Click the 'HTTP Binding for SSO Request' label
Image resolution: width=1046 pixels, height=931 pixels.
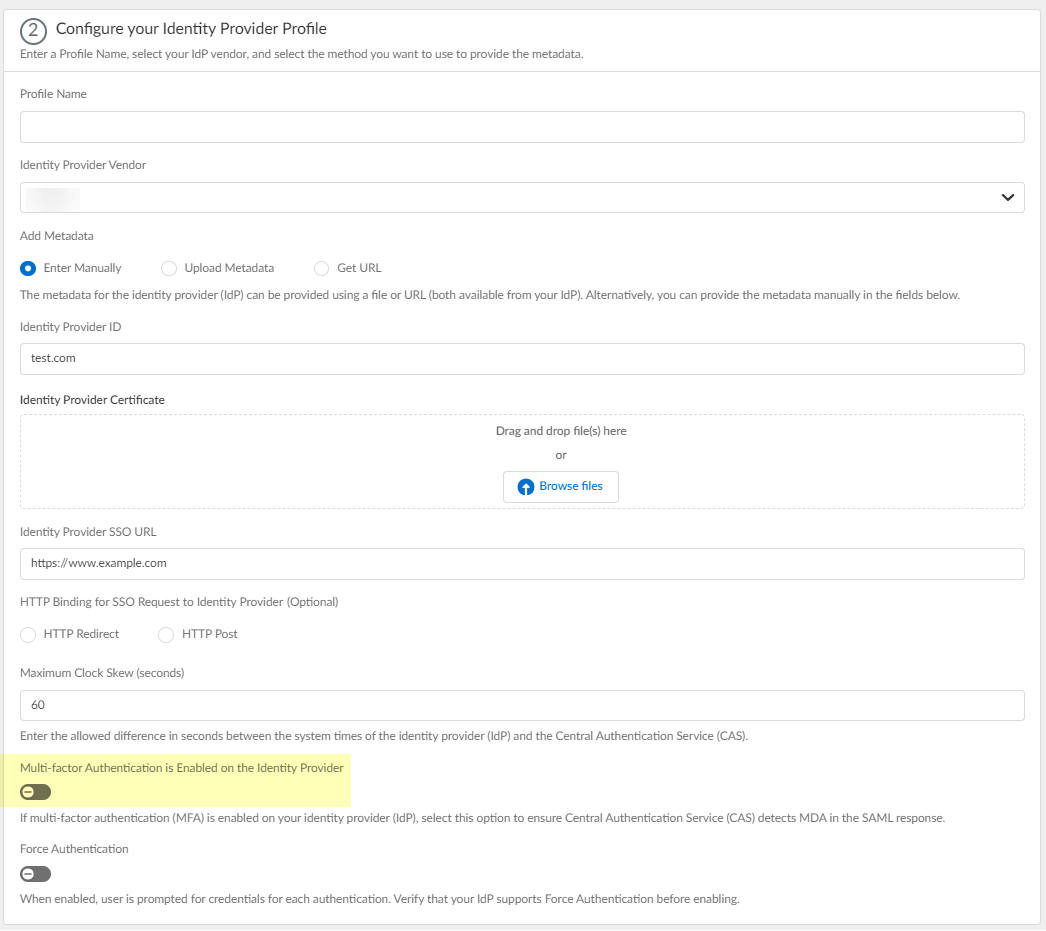click(179, 602)
